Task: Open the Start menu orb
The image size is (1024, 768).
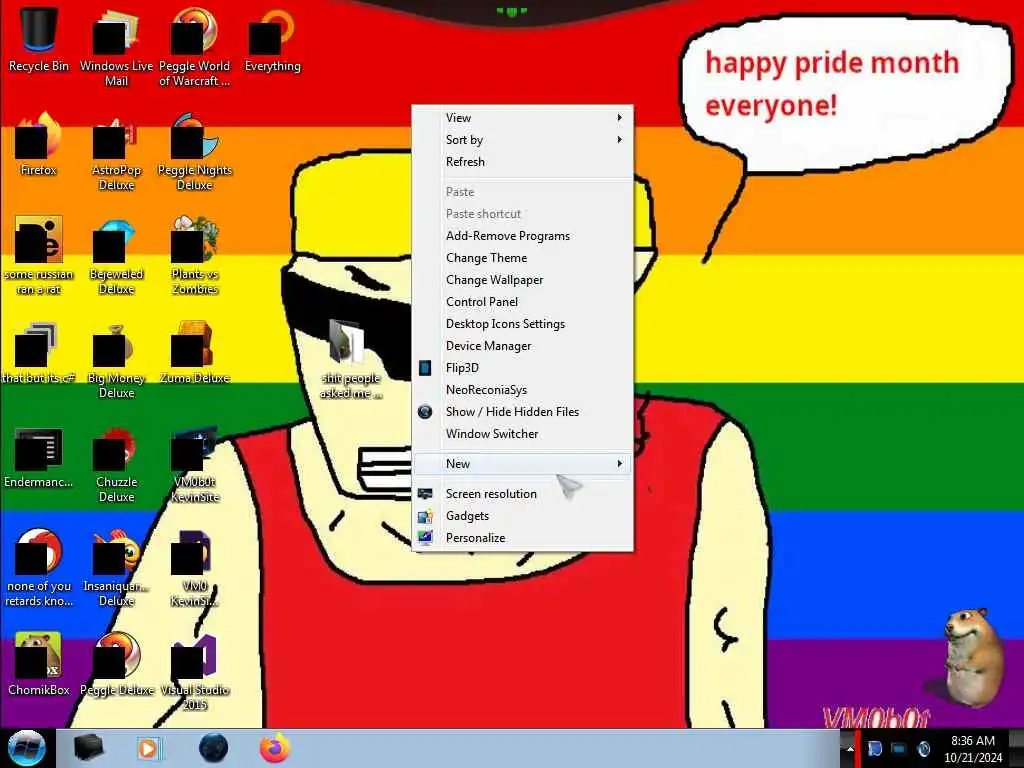Action: point(26,748)
